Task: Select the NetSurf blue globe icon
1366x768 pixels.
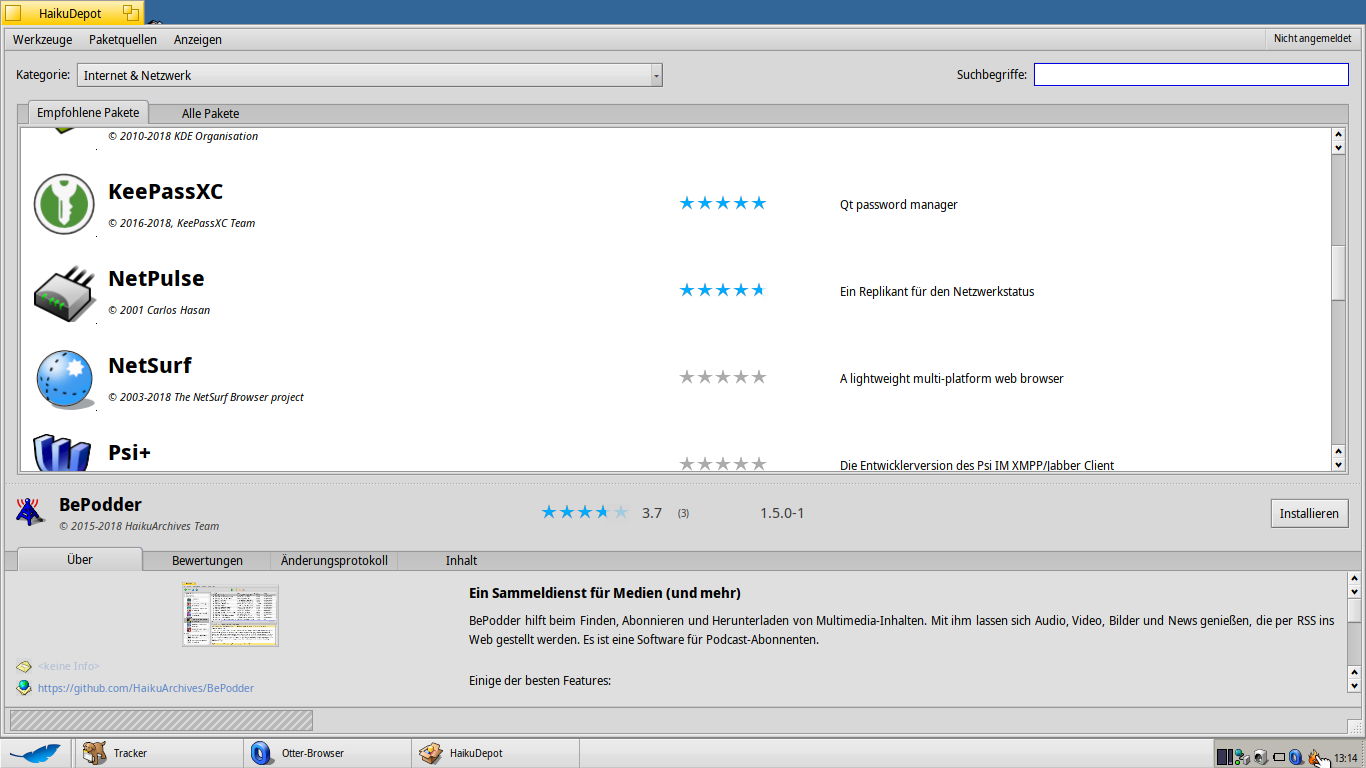Action: [x=65, y=380]
